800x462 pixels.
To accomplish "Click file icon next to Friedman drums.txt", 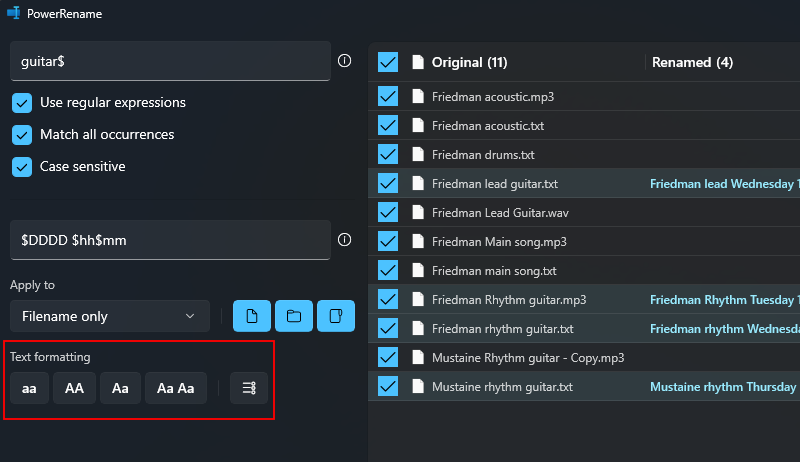I will 418,155.
